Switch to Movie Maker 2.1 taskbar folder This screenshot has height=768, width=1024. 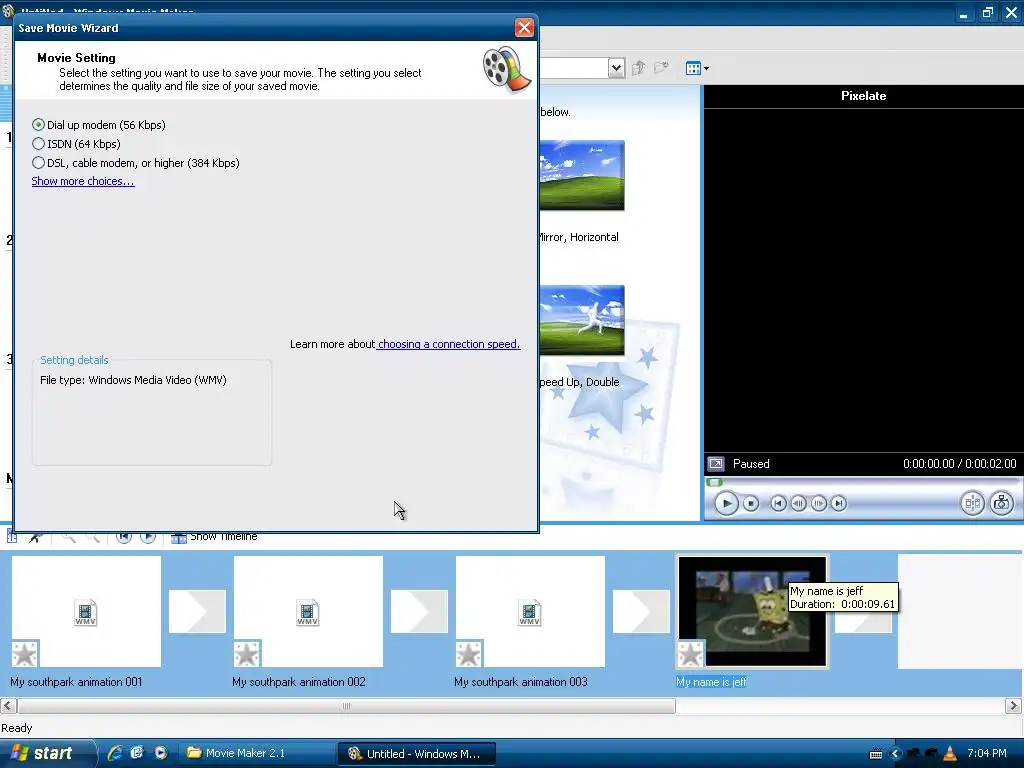257,754
